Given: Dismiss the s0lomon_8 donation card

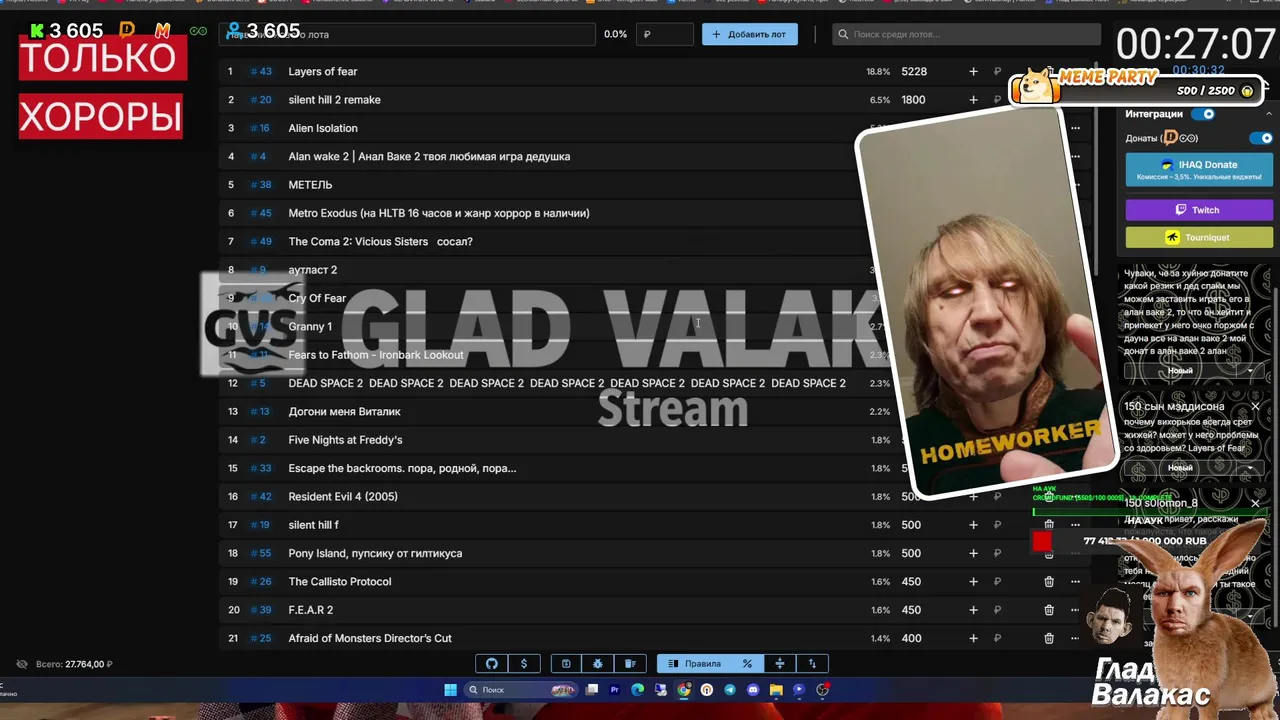Looking at the screenshot, I should click(1255, 503).
